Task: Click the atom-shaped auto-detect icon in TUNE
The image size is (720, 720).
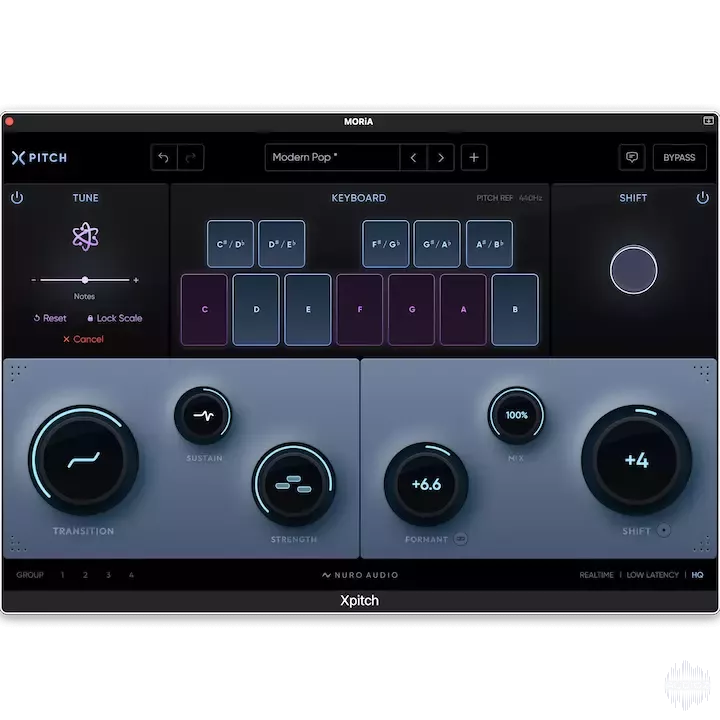Action: point(85,236)
